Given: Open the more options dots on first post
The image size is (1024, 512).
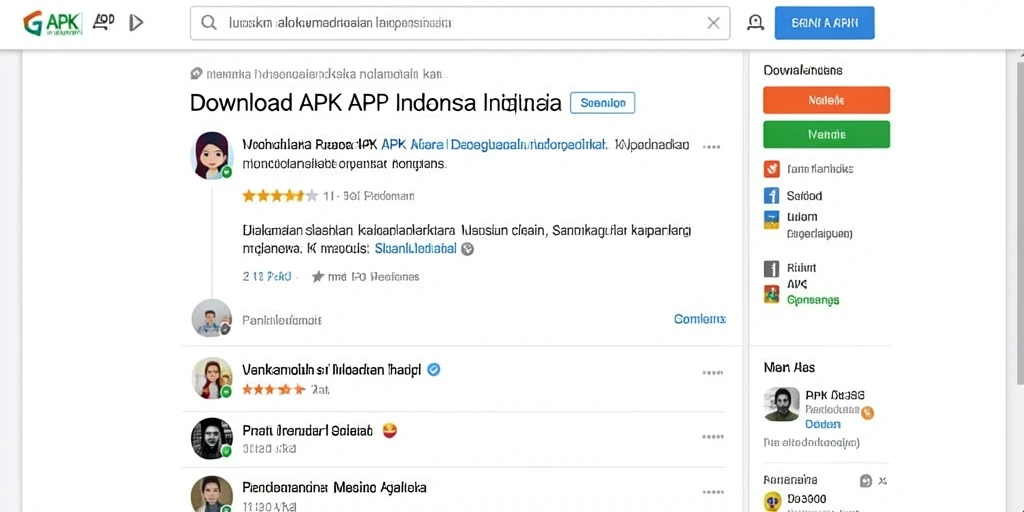Looking at the screenshot, I should tap(711, 147).
